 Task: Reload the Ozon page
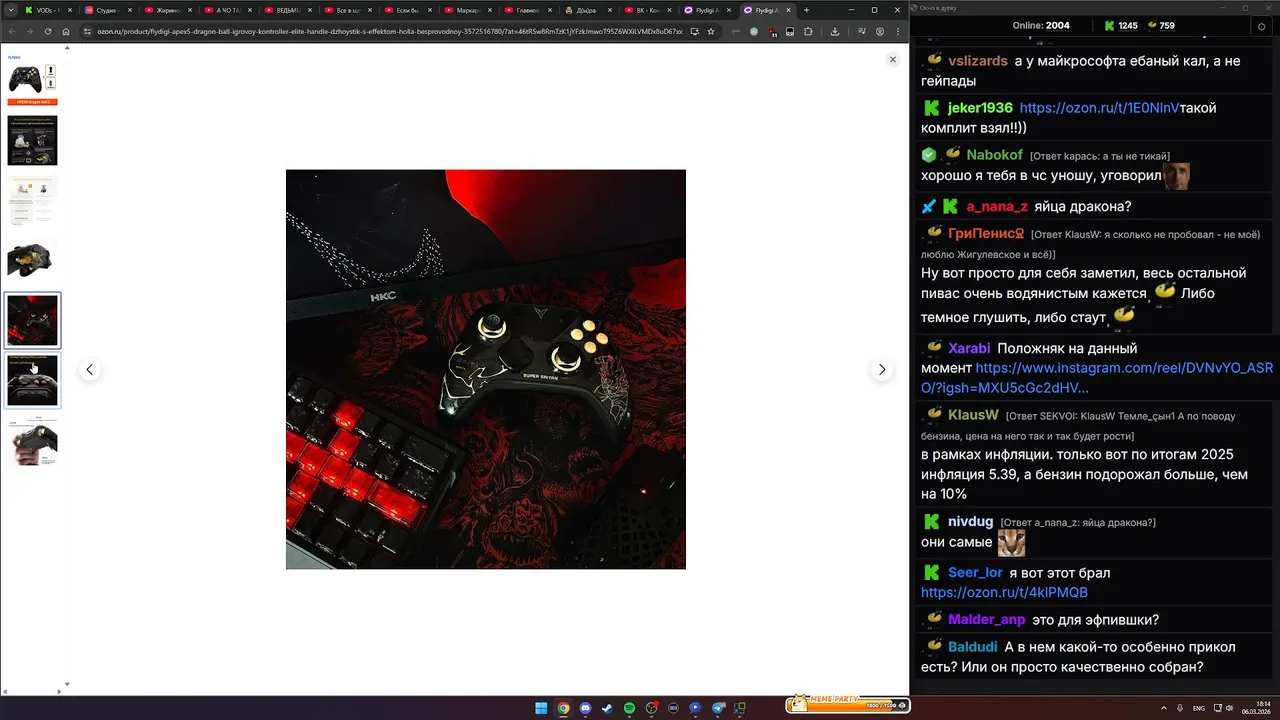[48, 31]
